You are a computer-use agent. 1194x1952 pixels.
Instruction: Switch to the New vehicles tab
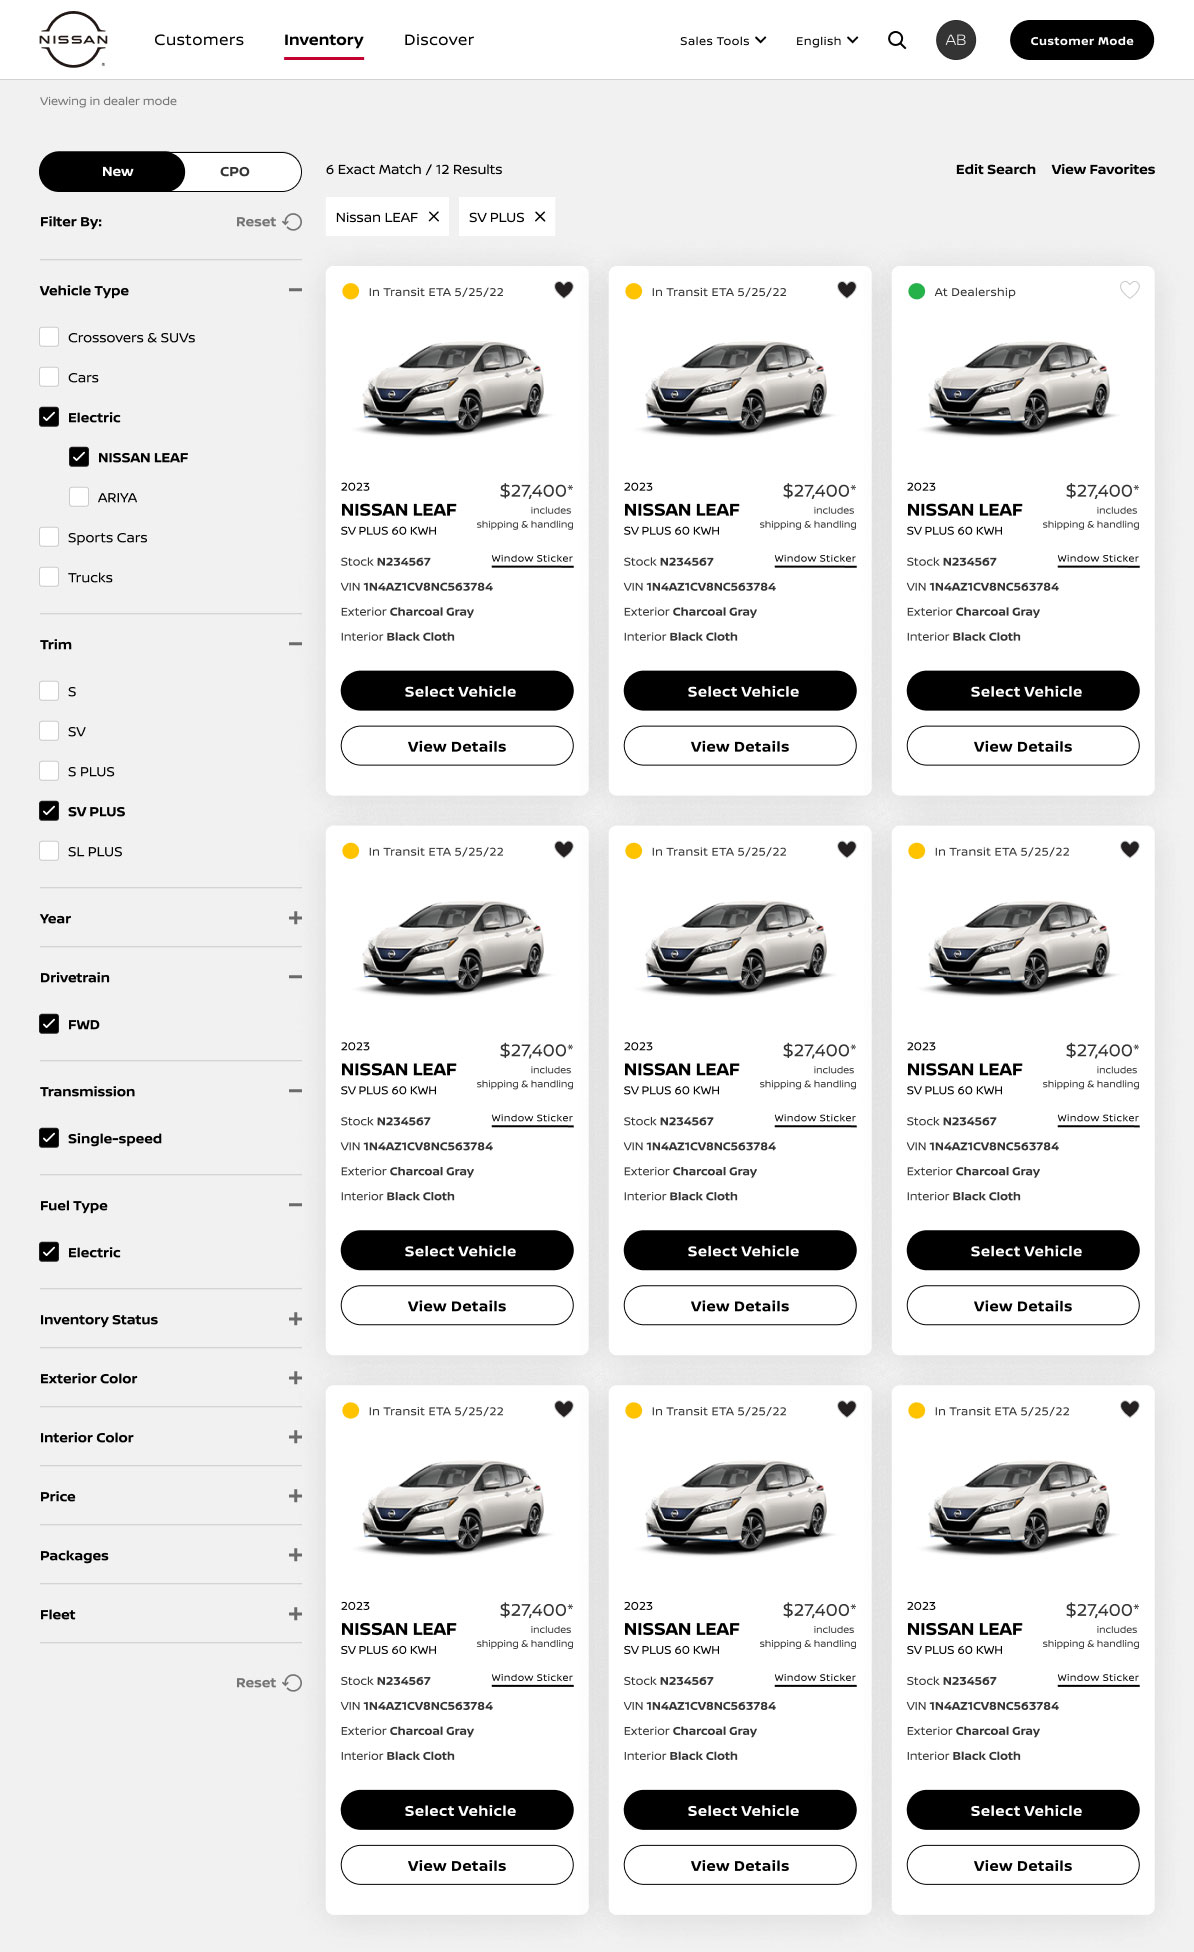coord(113,172)
